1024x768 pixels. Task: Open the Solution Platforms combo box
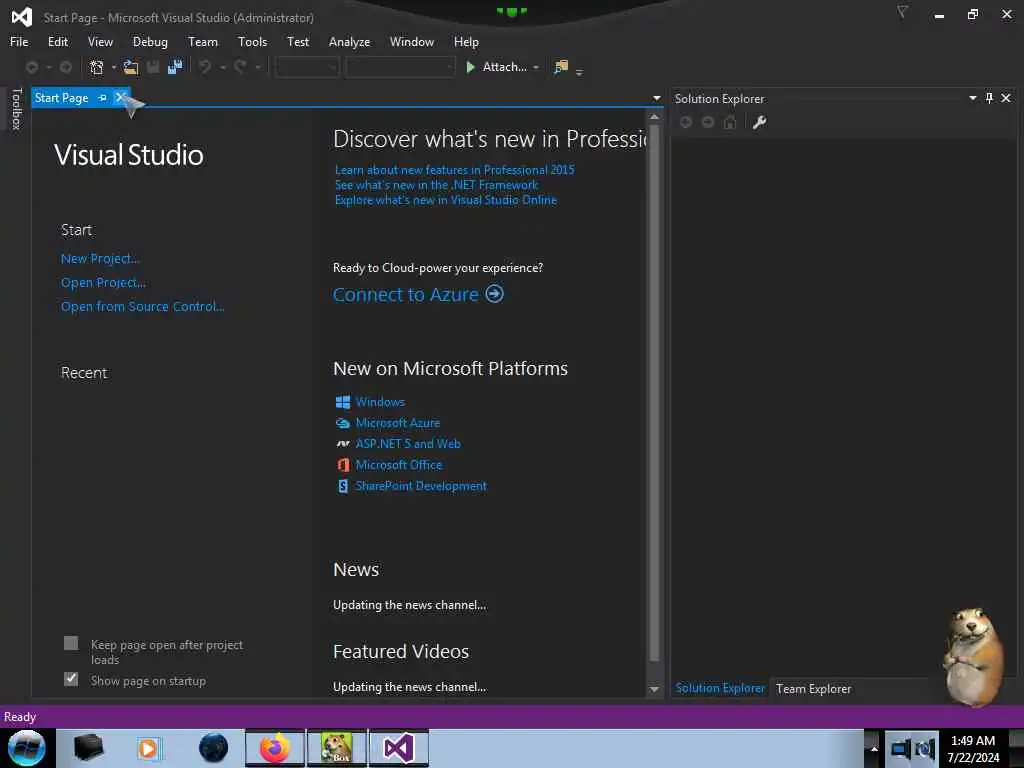click(x=400, y=67)
